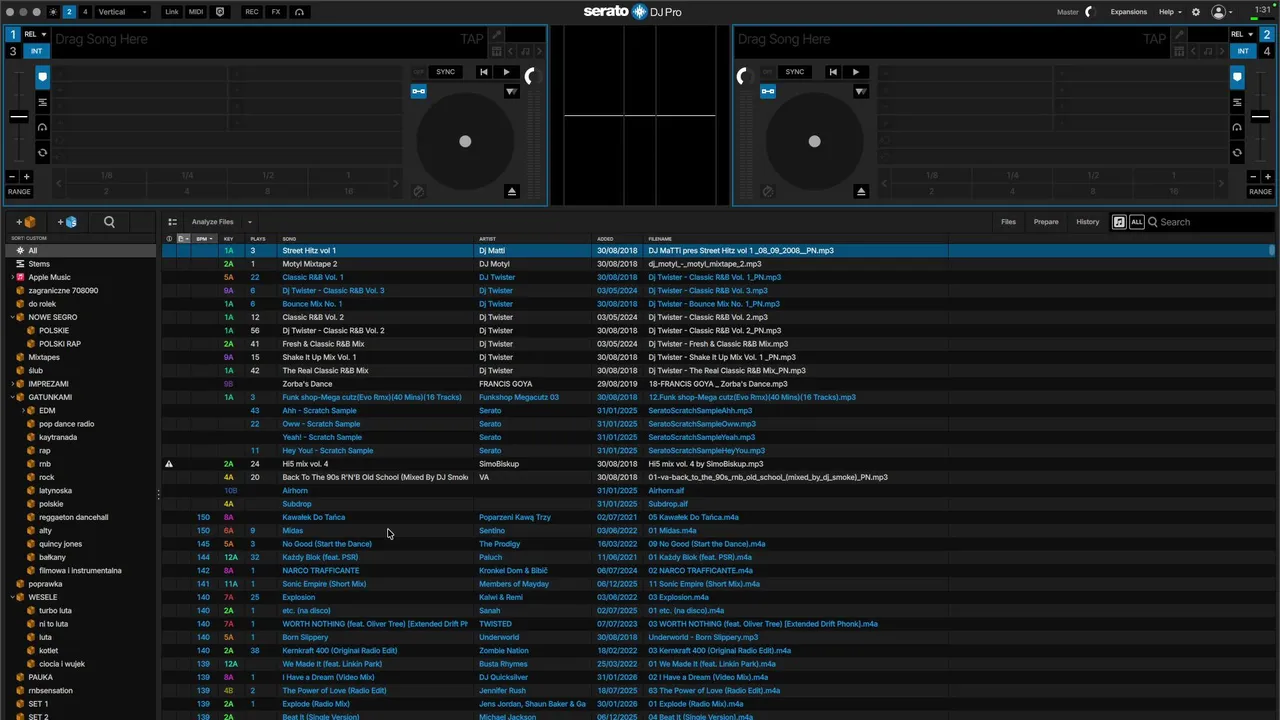Open the Files panel tab
The image size is (1280, 720).
pos(1008,222)
